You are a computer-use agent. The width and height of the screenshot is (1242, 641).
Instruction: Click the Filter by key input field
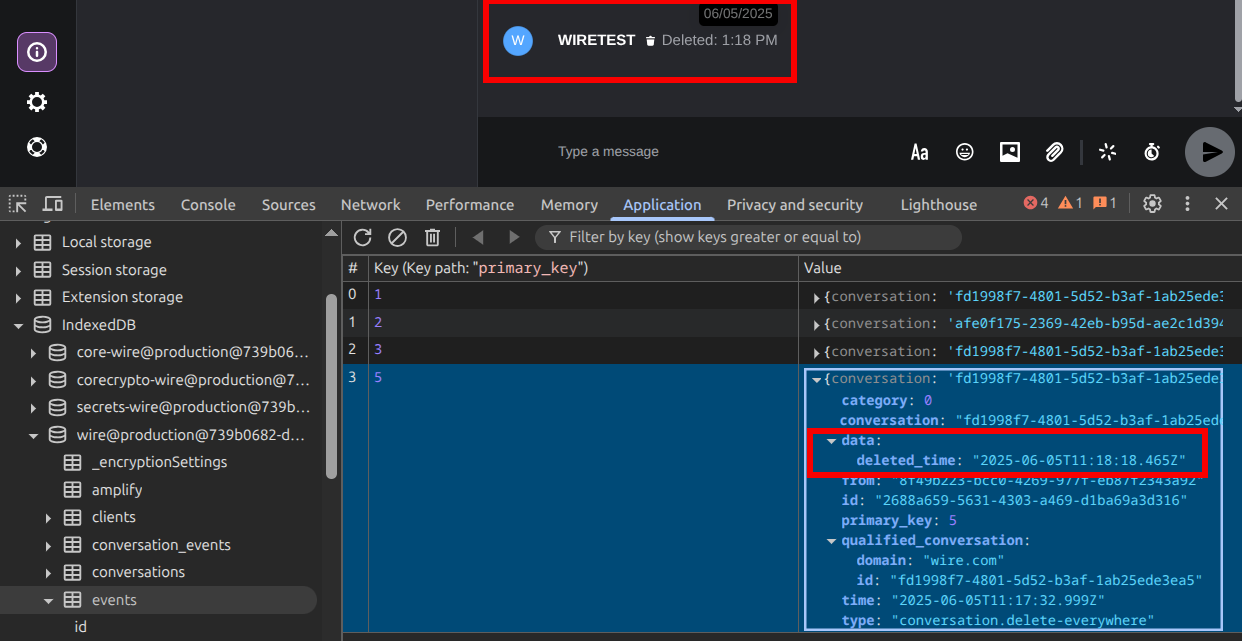(x=750, y=237)
